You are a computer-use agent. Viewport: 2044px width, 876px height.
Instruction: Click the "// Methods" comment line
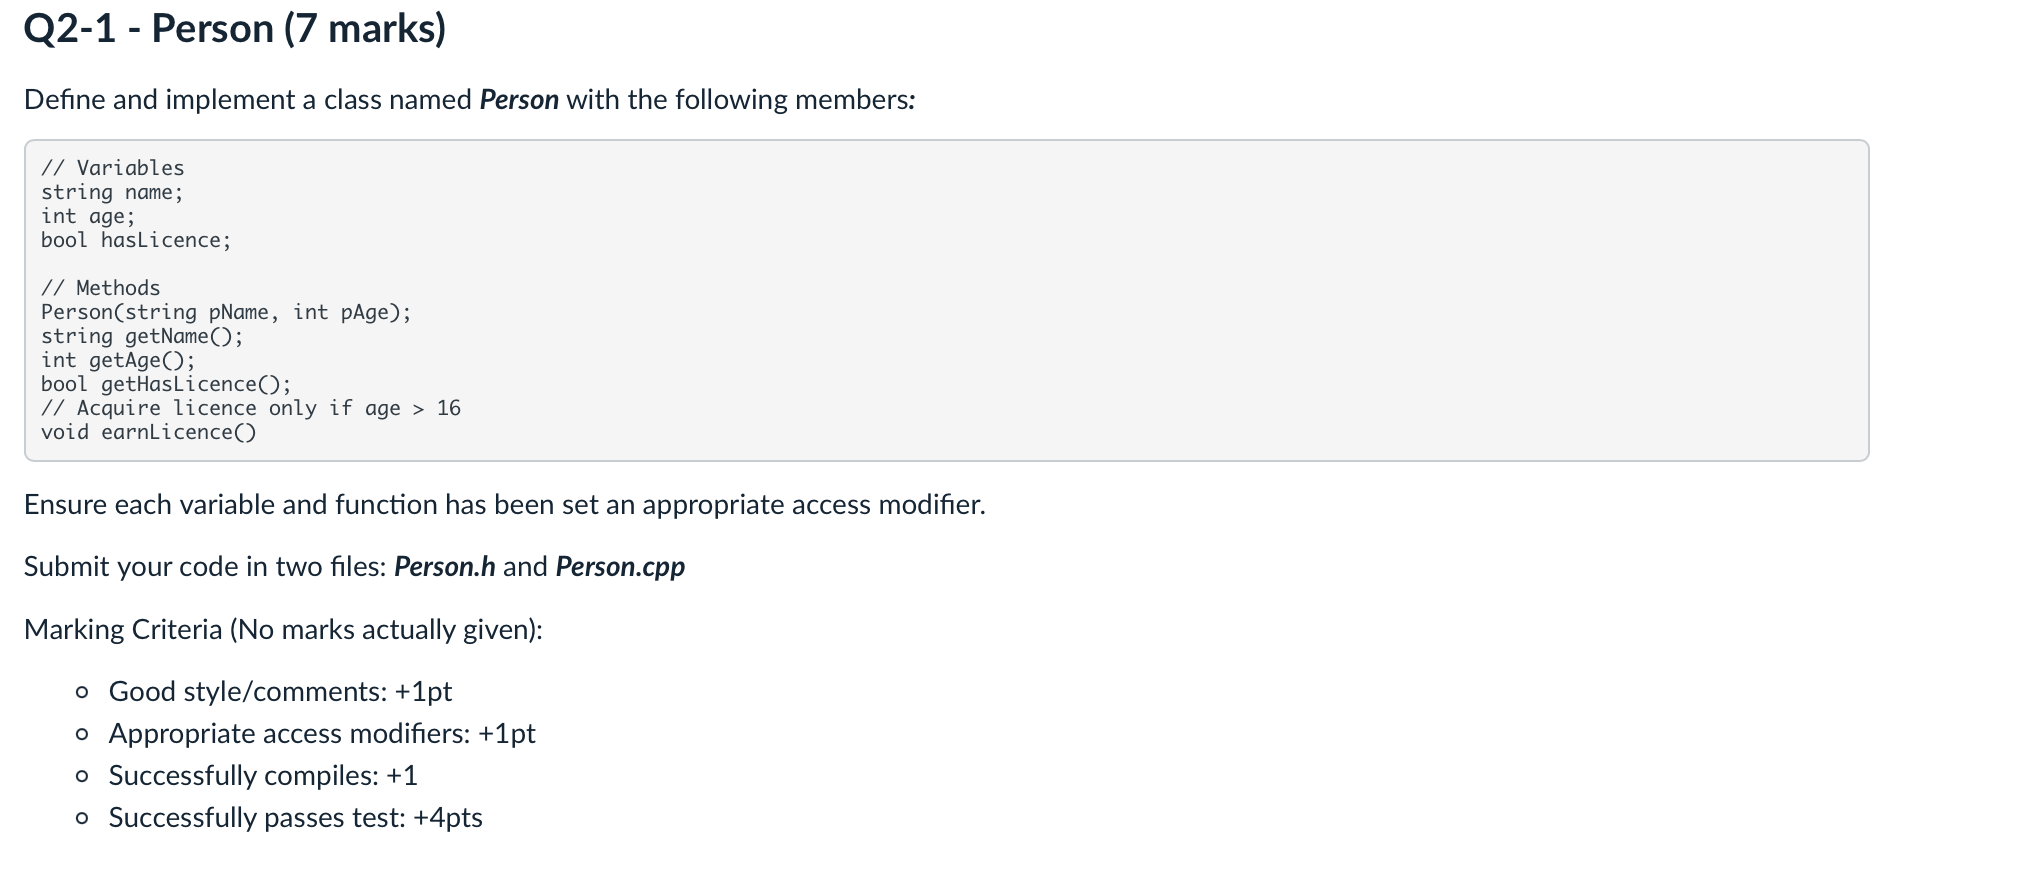(x=100, y=288)
